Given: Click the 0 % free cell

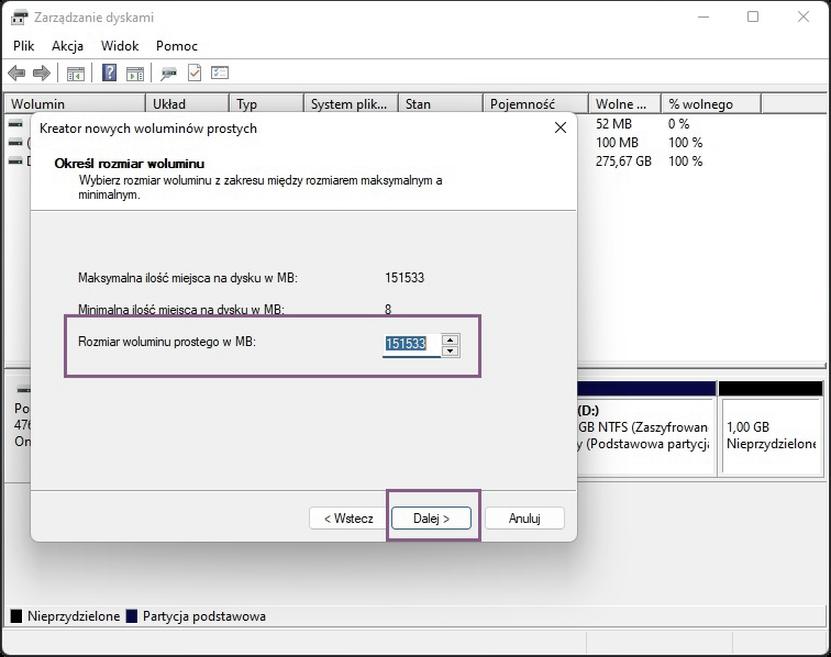Looking at the screenshot, I should click(x=679, y=124).
